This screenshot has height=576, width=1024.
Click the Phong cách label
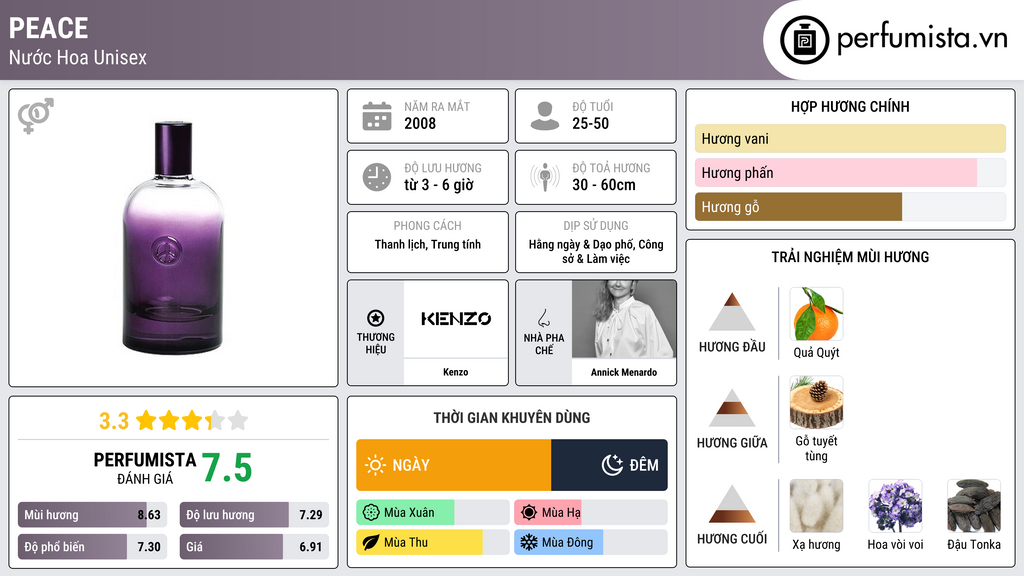428,225
